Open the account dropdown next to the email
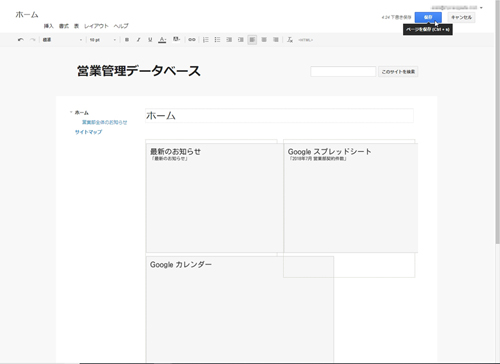Image resolution: width=500 pixels, height=364 pixels. [x=481, y=8]
